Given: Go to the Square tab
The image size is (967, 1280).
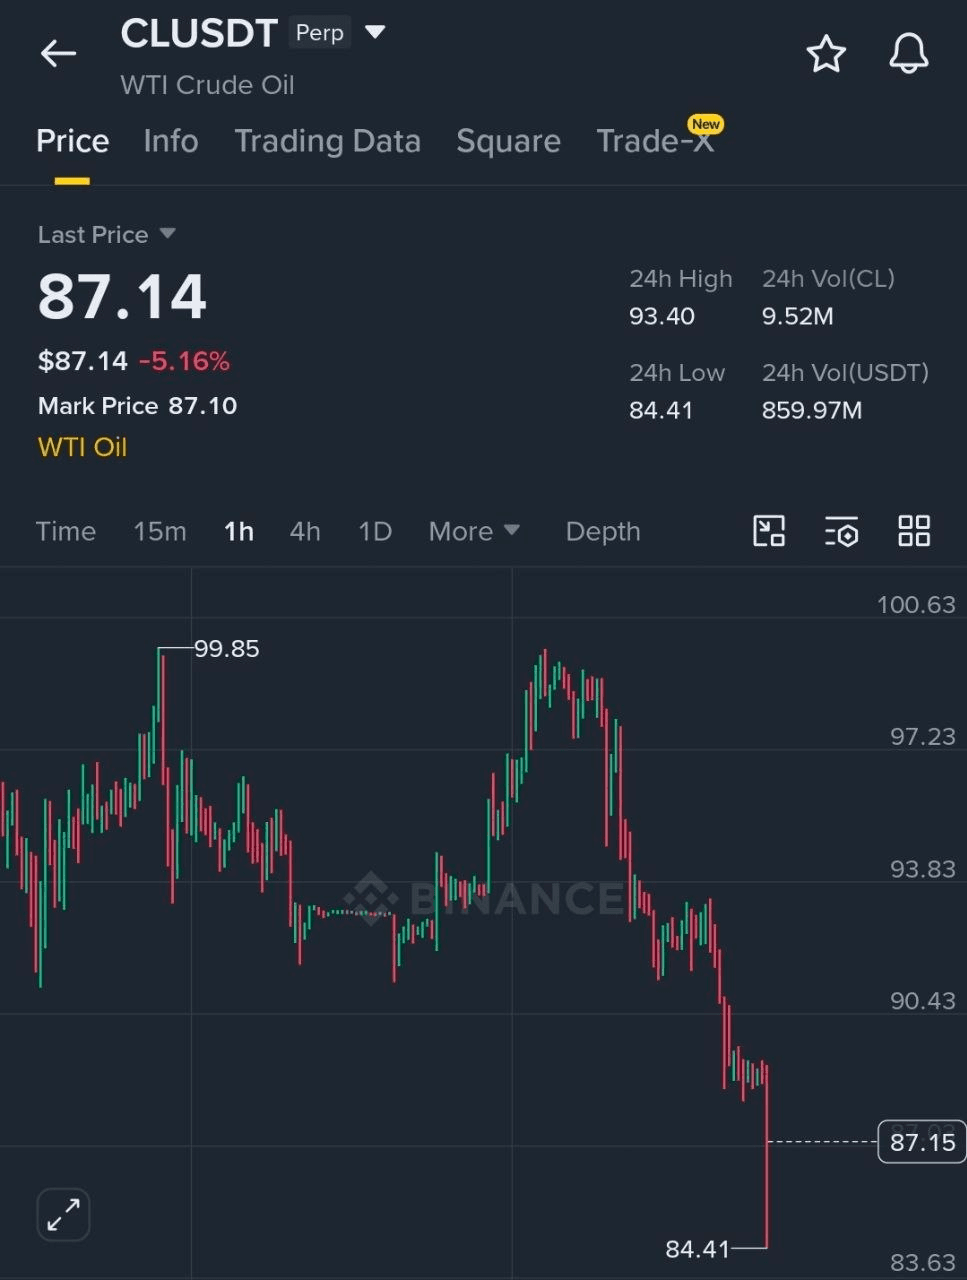Looking at the screenshot, I should [508, 141].
